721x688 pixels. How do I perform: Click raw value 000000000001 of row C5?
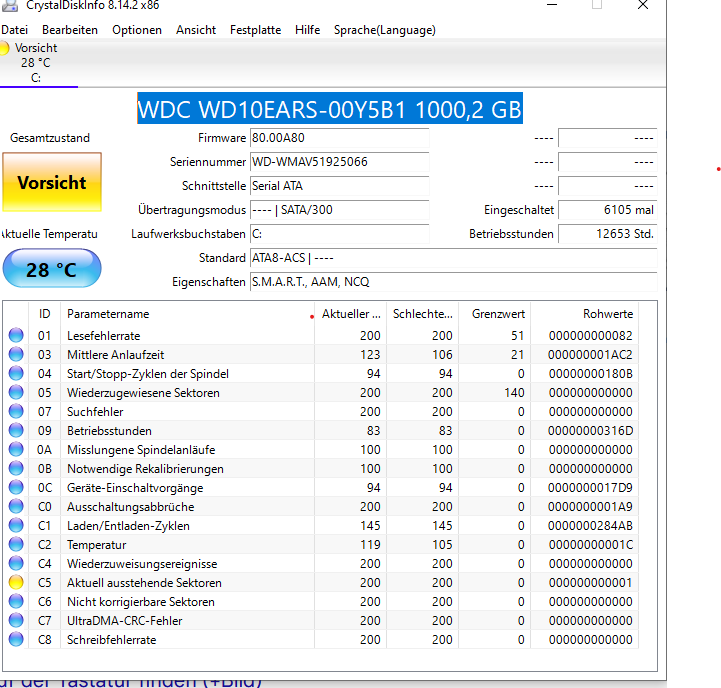(590, 583)
